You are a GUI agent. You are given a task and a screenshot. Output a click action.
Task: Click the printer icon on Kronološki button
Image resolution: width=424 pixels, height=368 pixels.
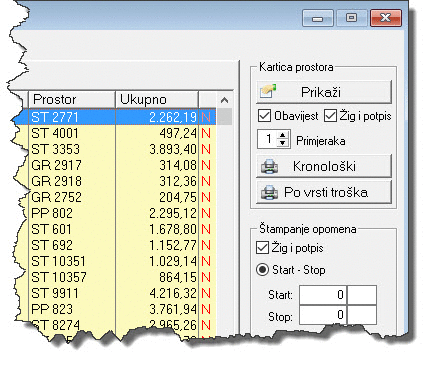[269, 166]
